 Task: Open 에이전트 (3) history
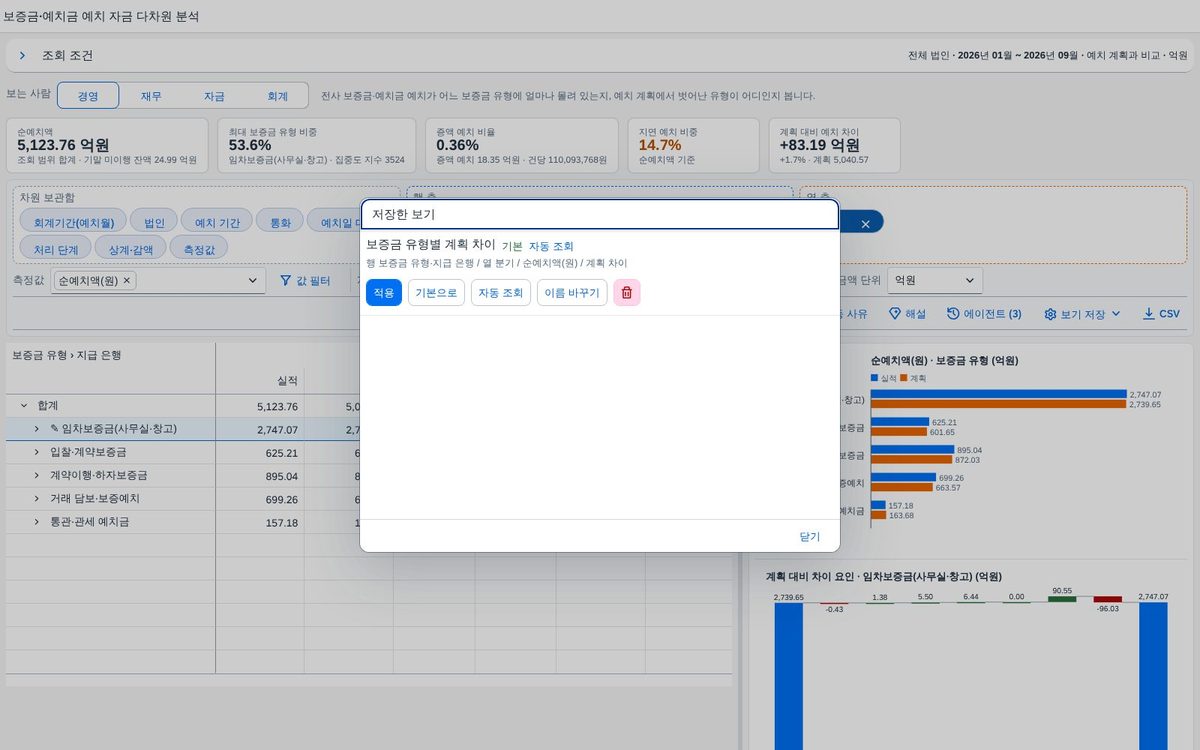[984, 314]
